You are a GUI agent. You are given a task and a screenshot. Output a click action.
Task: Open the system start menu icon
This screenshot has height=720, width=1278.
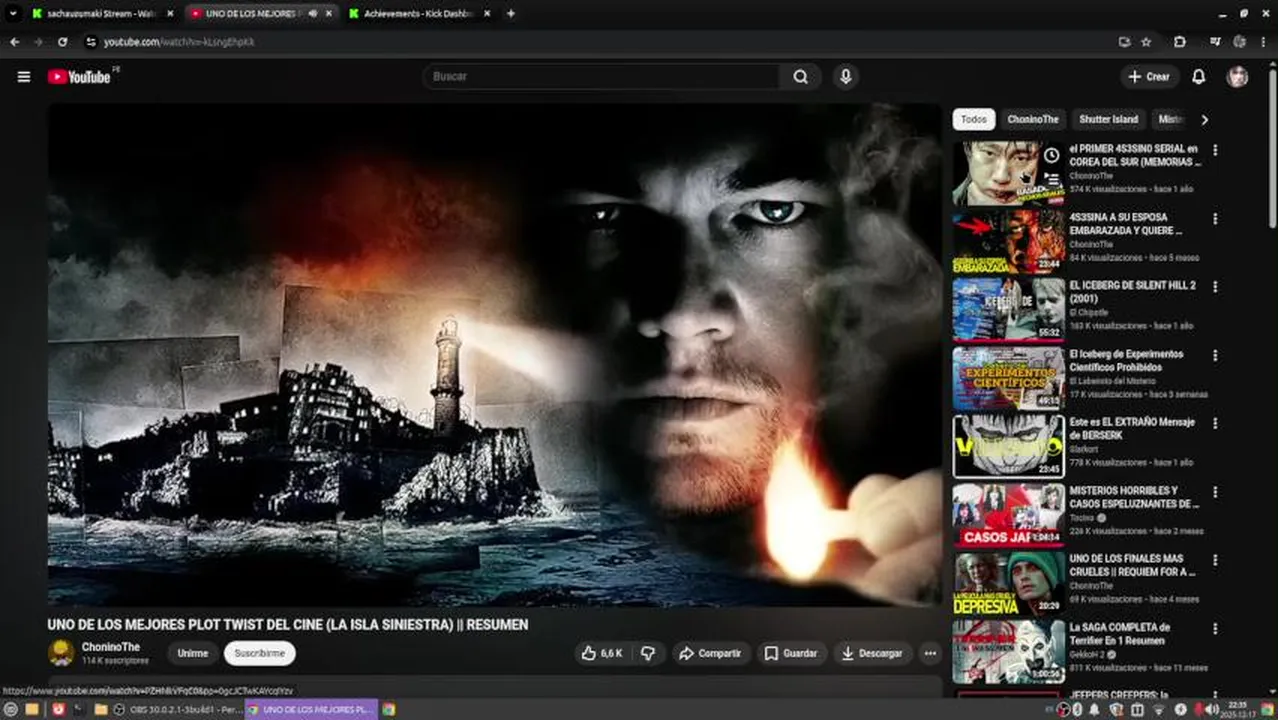point(12,709)
